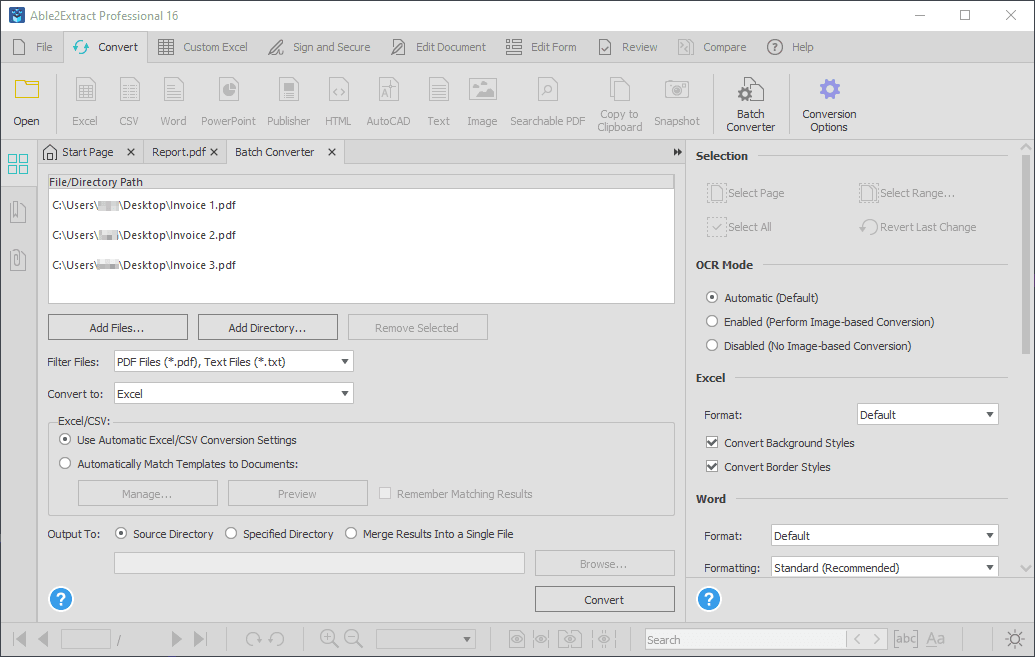The width and height of the screenshot is (1035, 657).
Task: Select the CSV conversion icon
Action: click(x=129, y=90)
